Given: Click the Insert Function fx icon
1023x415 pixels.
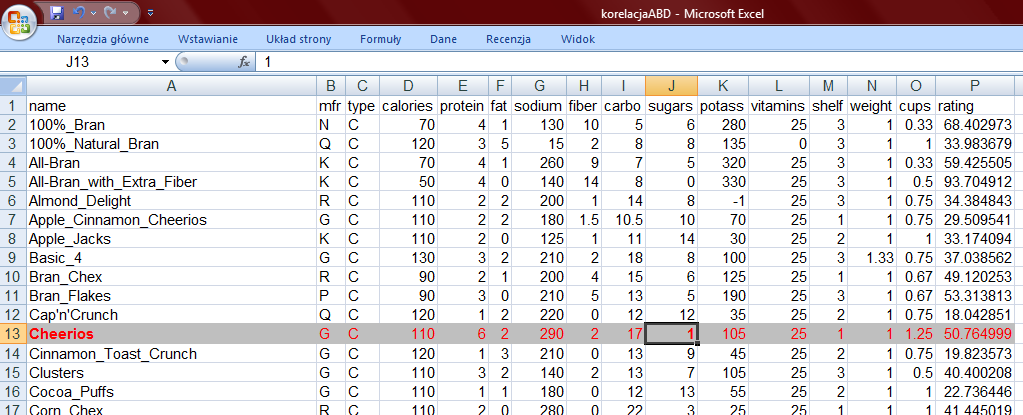Looking at the screenshot, I should tap(245, 62).
